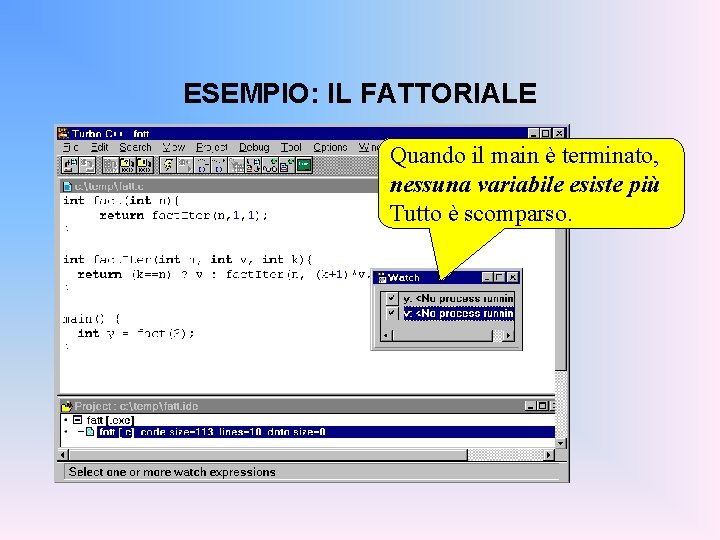Click the Watch window title bar icon
720x540 pixels.
pos(382,278)
